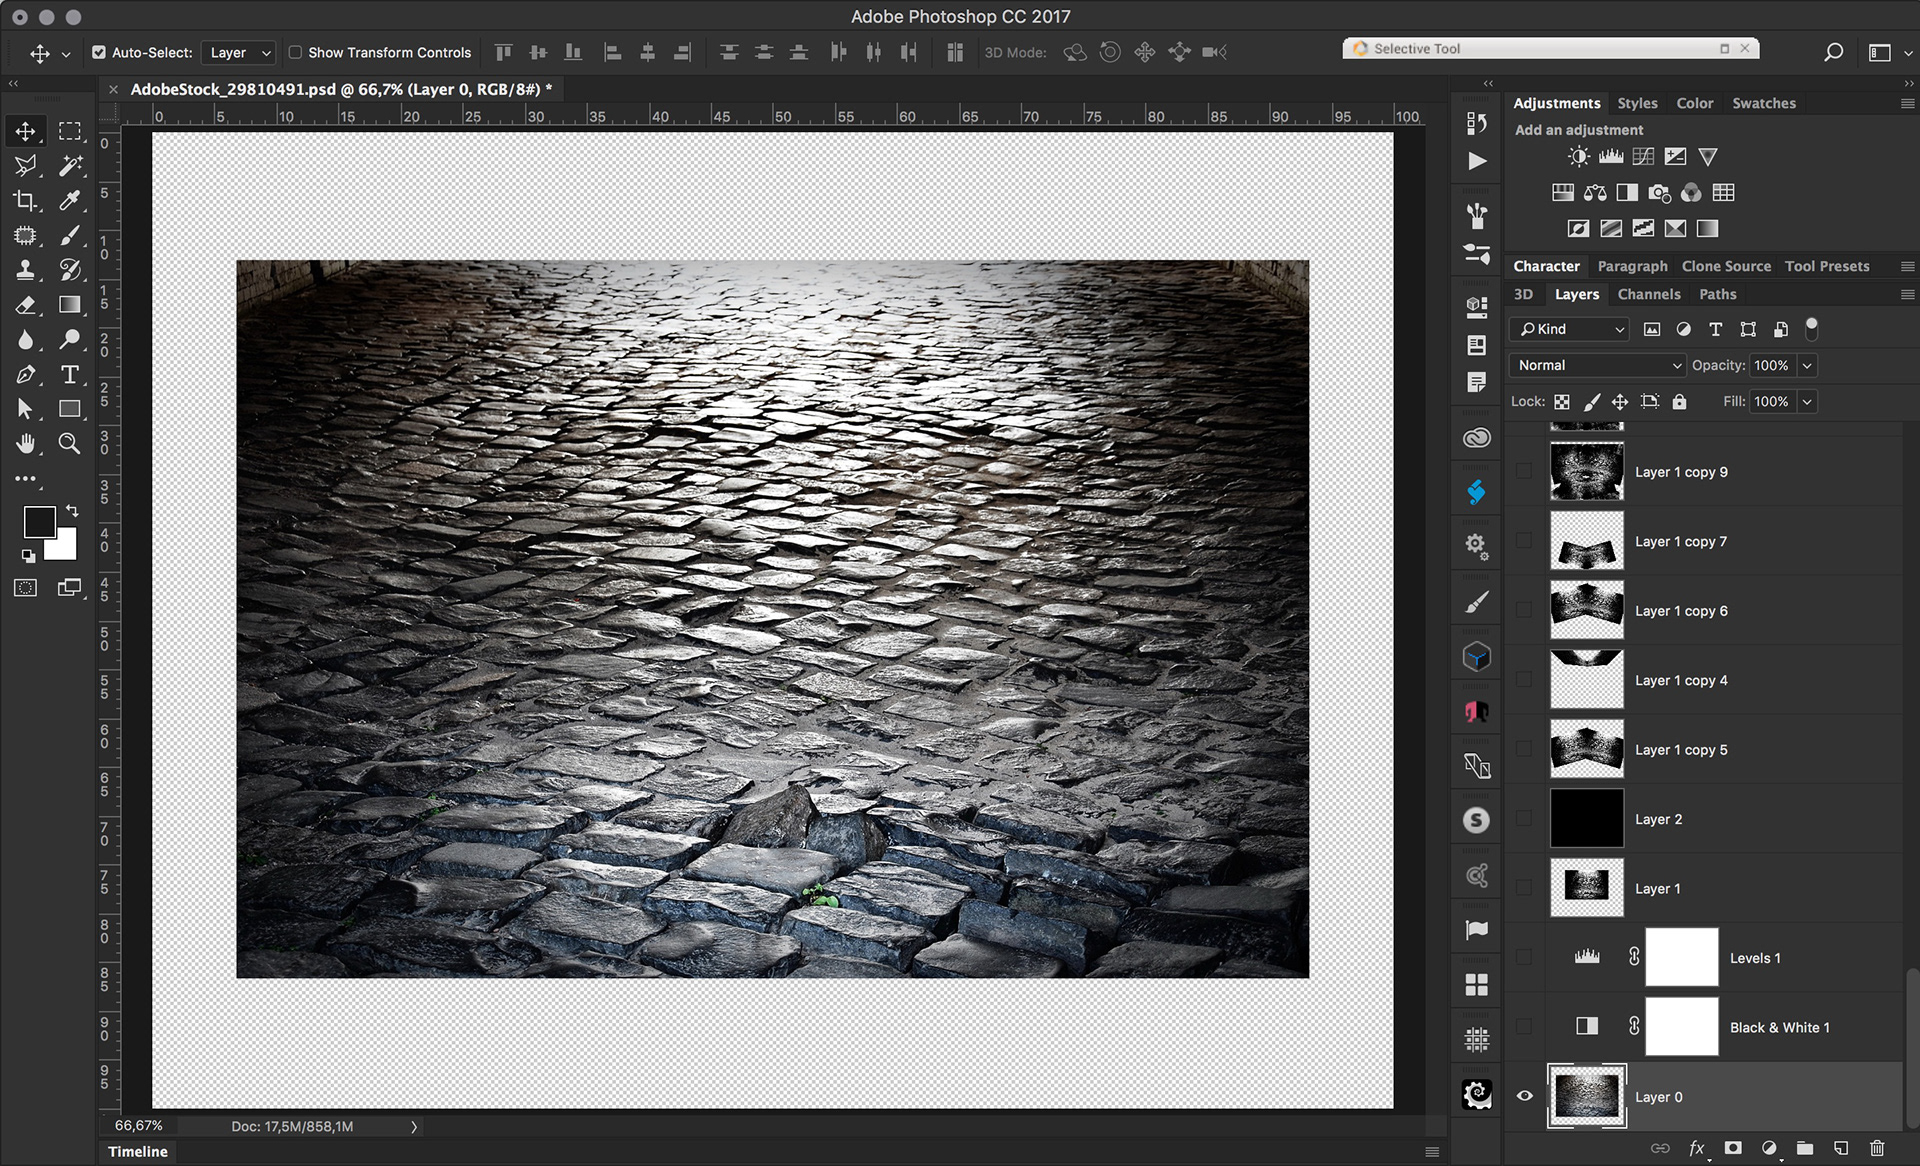Select Layer 1 copy 5 thumbnail
This screenshot has height=1166, width=1920.
(x=1586, y=749)
